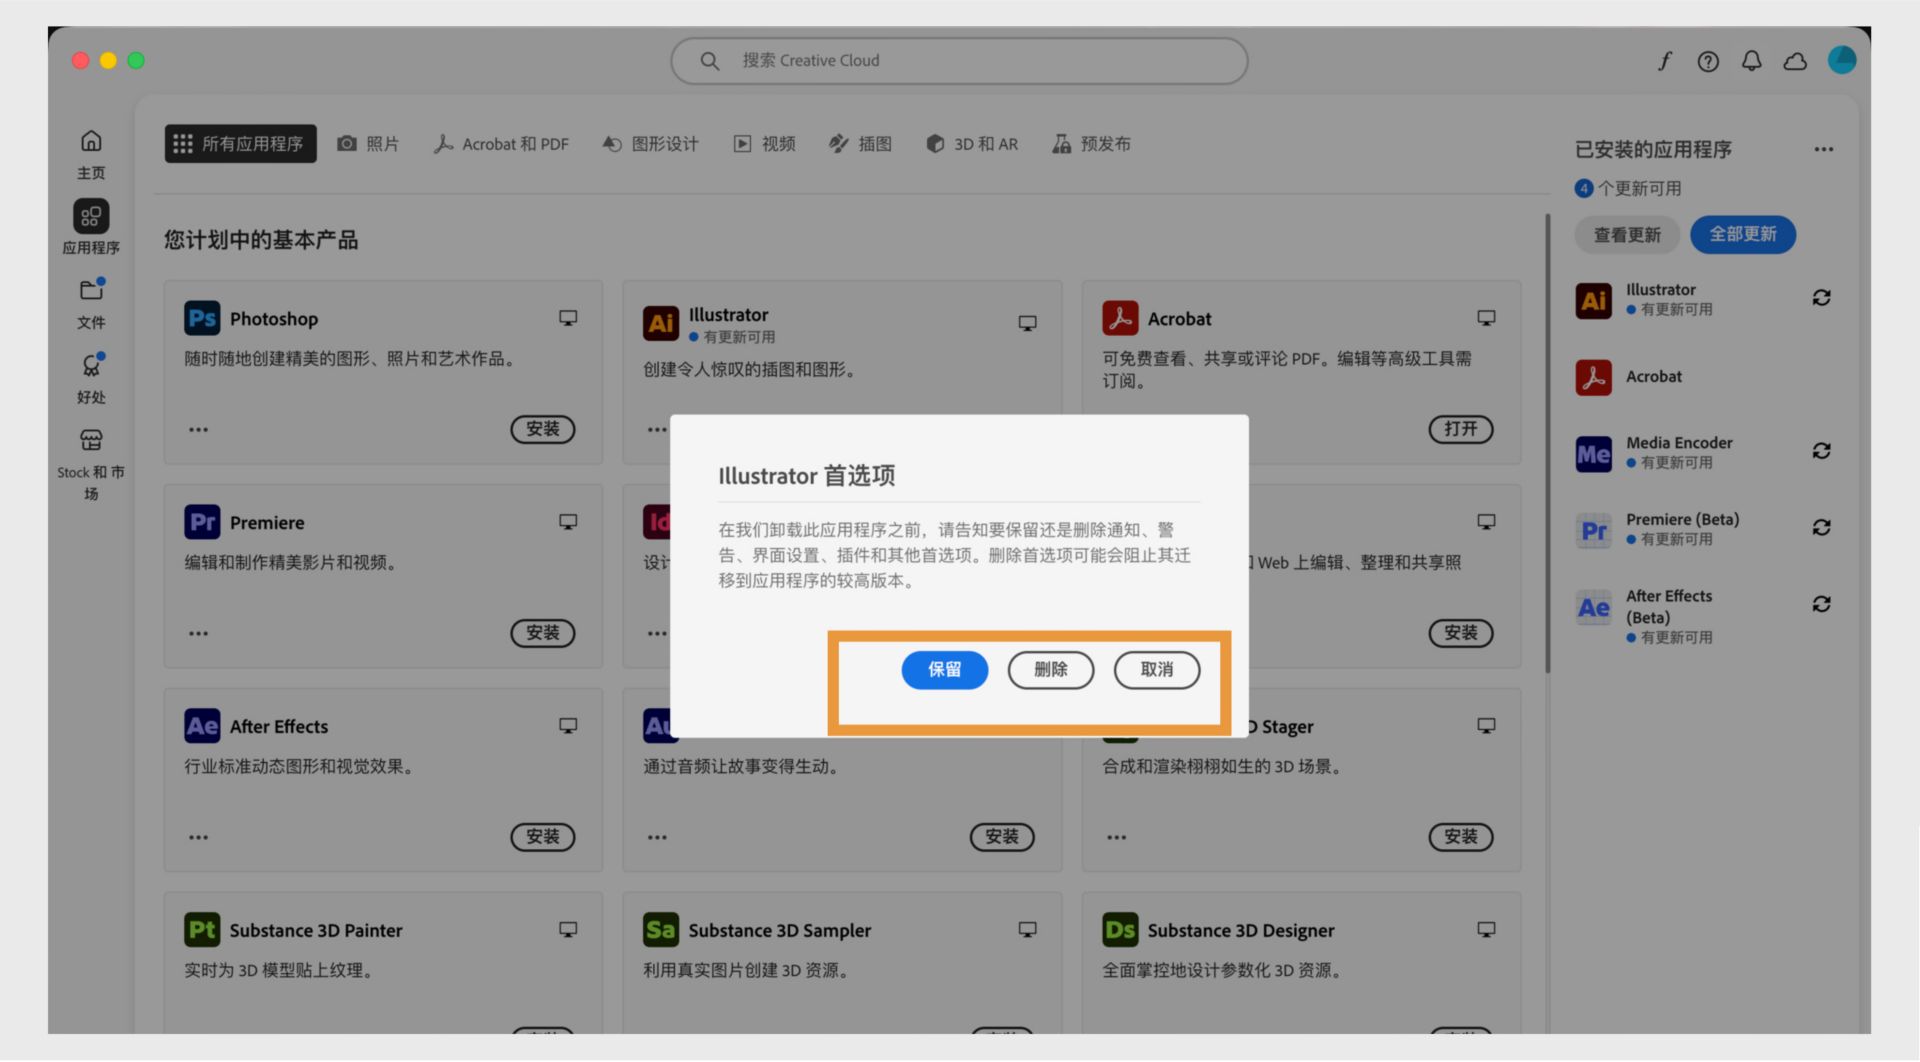This screenshot has width=1920, height=1062.
Task: Click 安装 on the 通过音频让故事变得生动 audio card
Action: pos(1001,837)
